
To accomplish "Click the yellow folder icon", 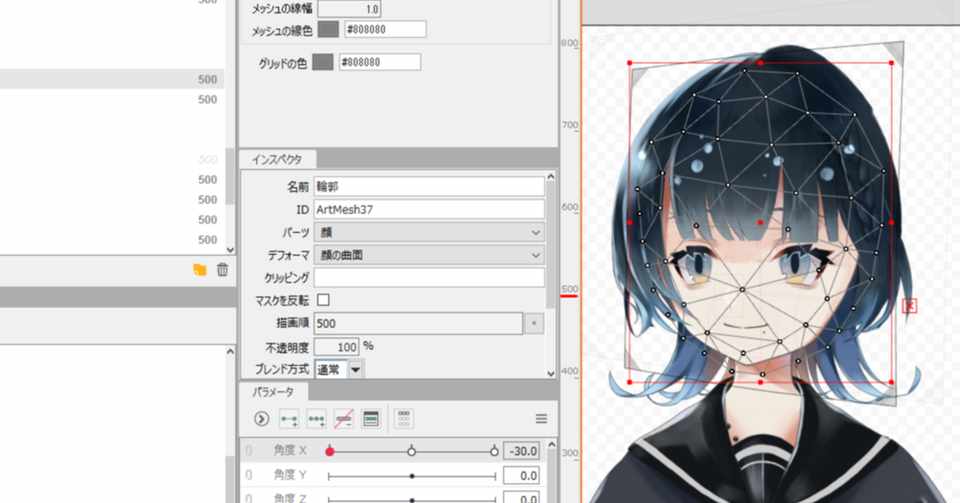I will pyautogui.click(x=200, y=269).
